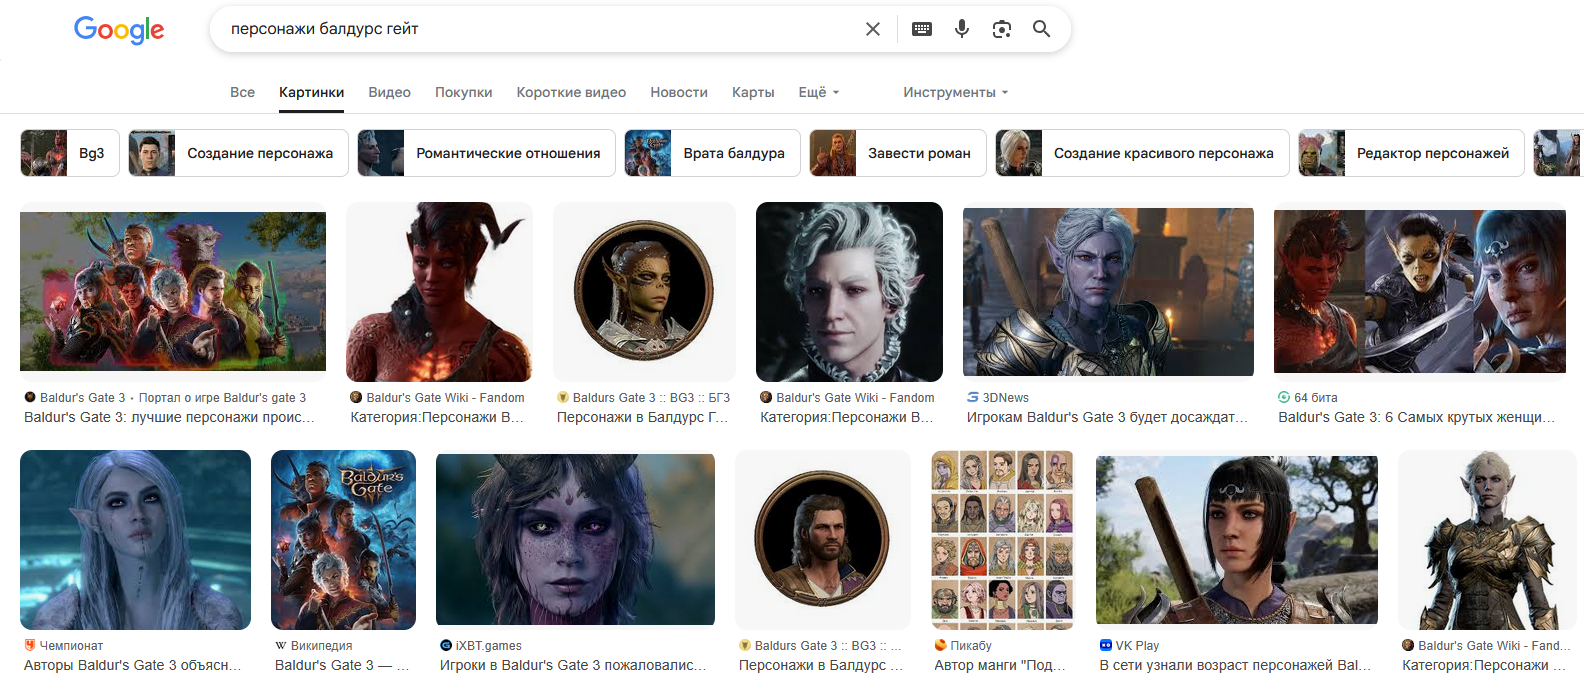Open link 'Автор манги "Под...'
This screenshot has width=1584, height=691.
pos(1000,665)
